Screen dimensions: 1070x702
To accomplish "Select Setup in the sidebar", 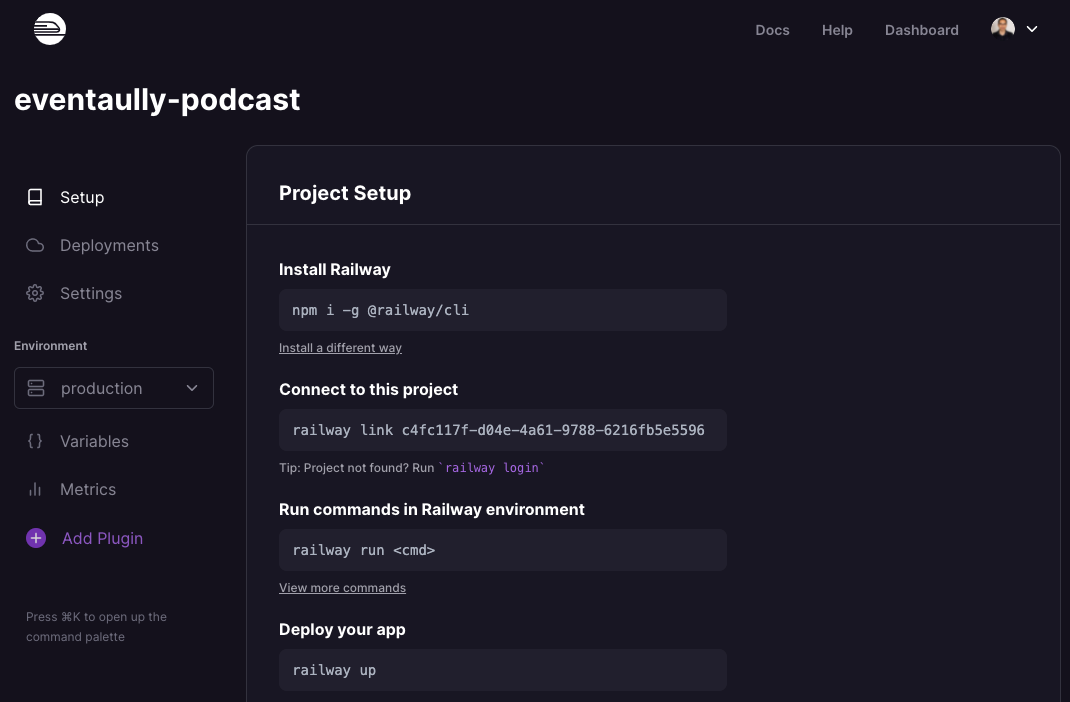I will pos(82,197).
